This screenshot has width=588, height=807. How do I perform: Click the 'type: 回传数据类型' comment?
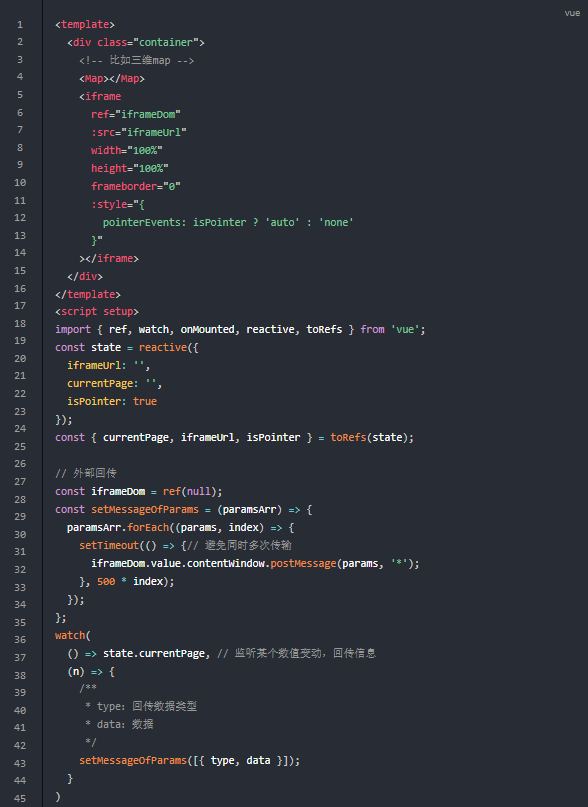click(141, 707)
